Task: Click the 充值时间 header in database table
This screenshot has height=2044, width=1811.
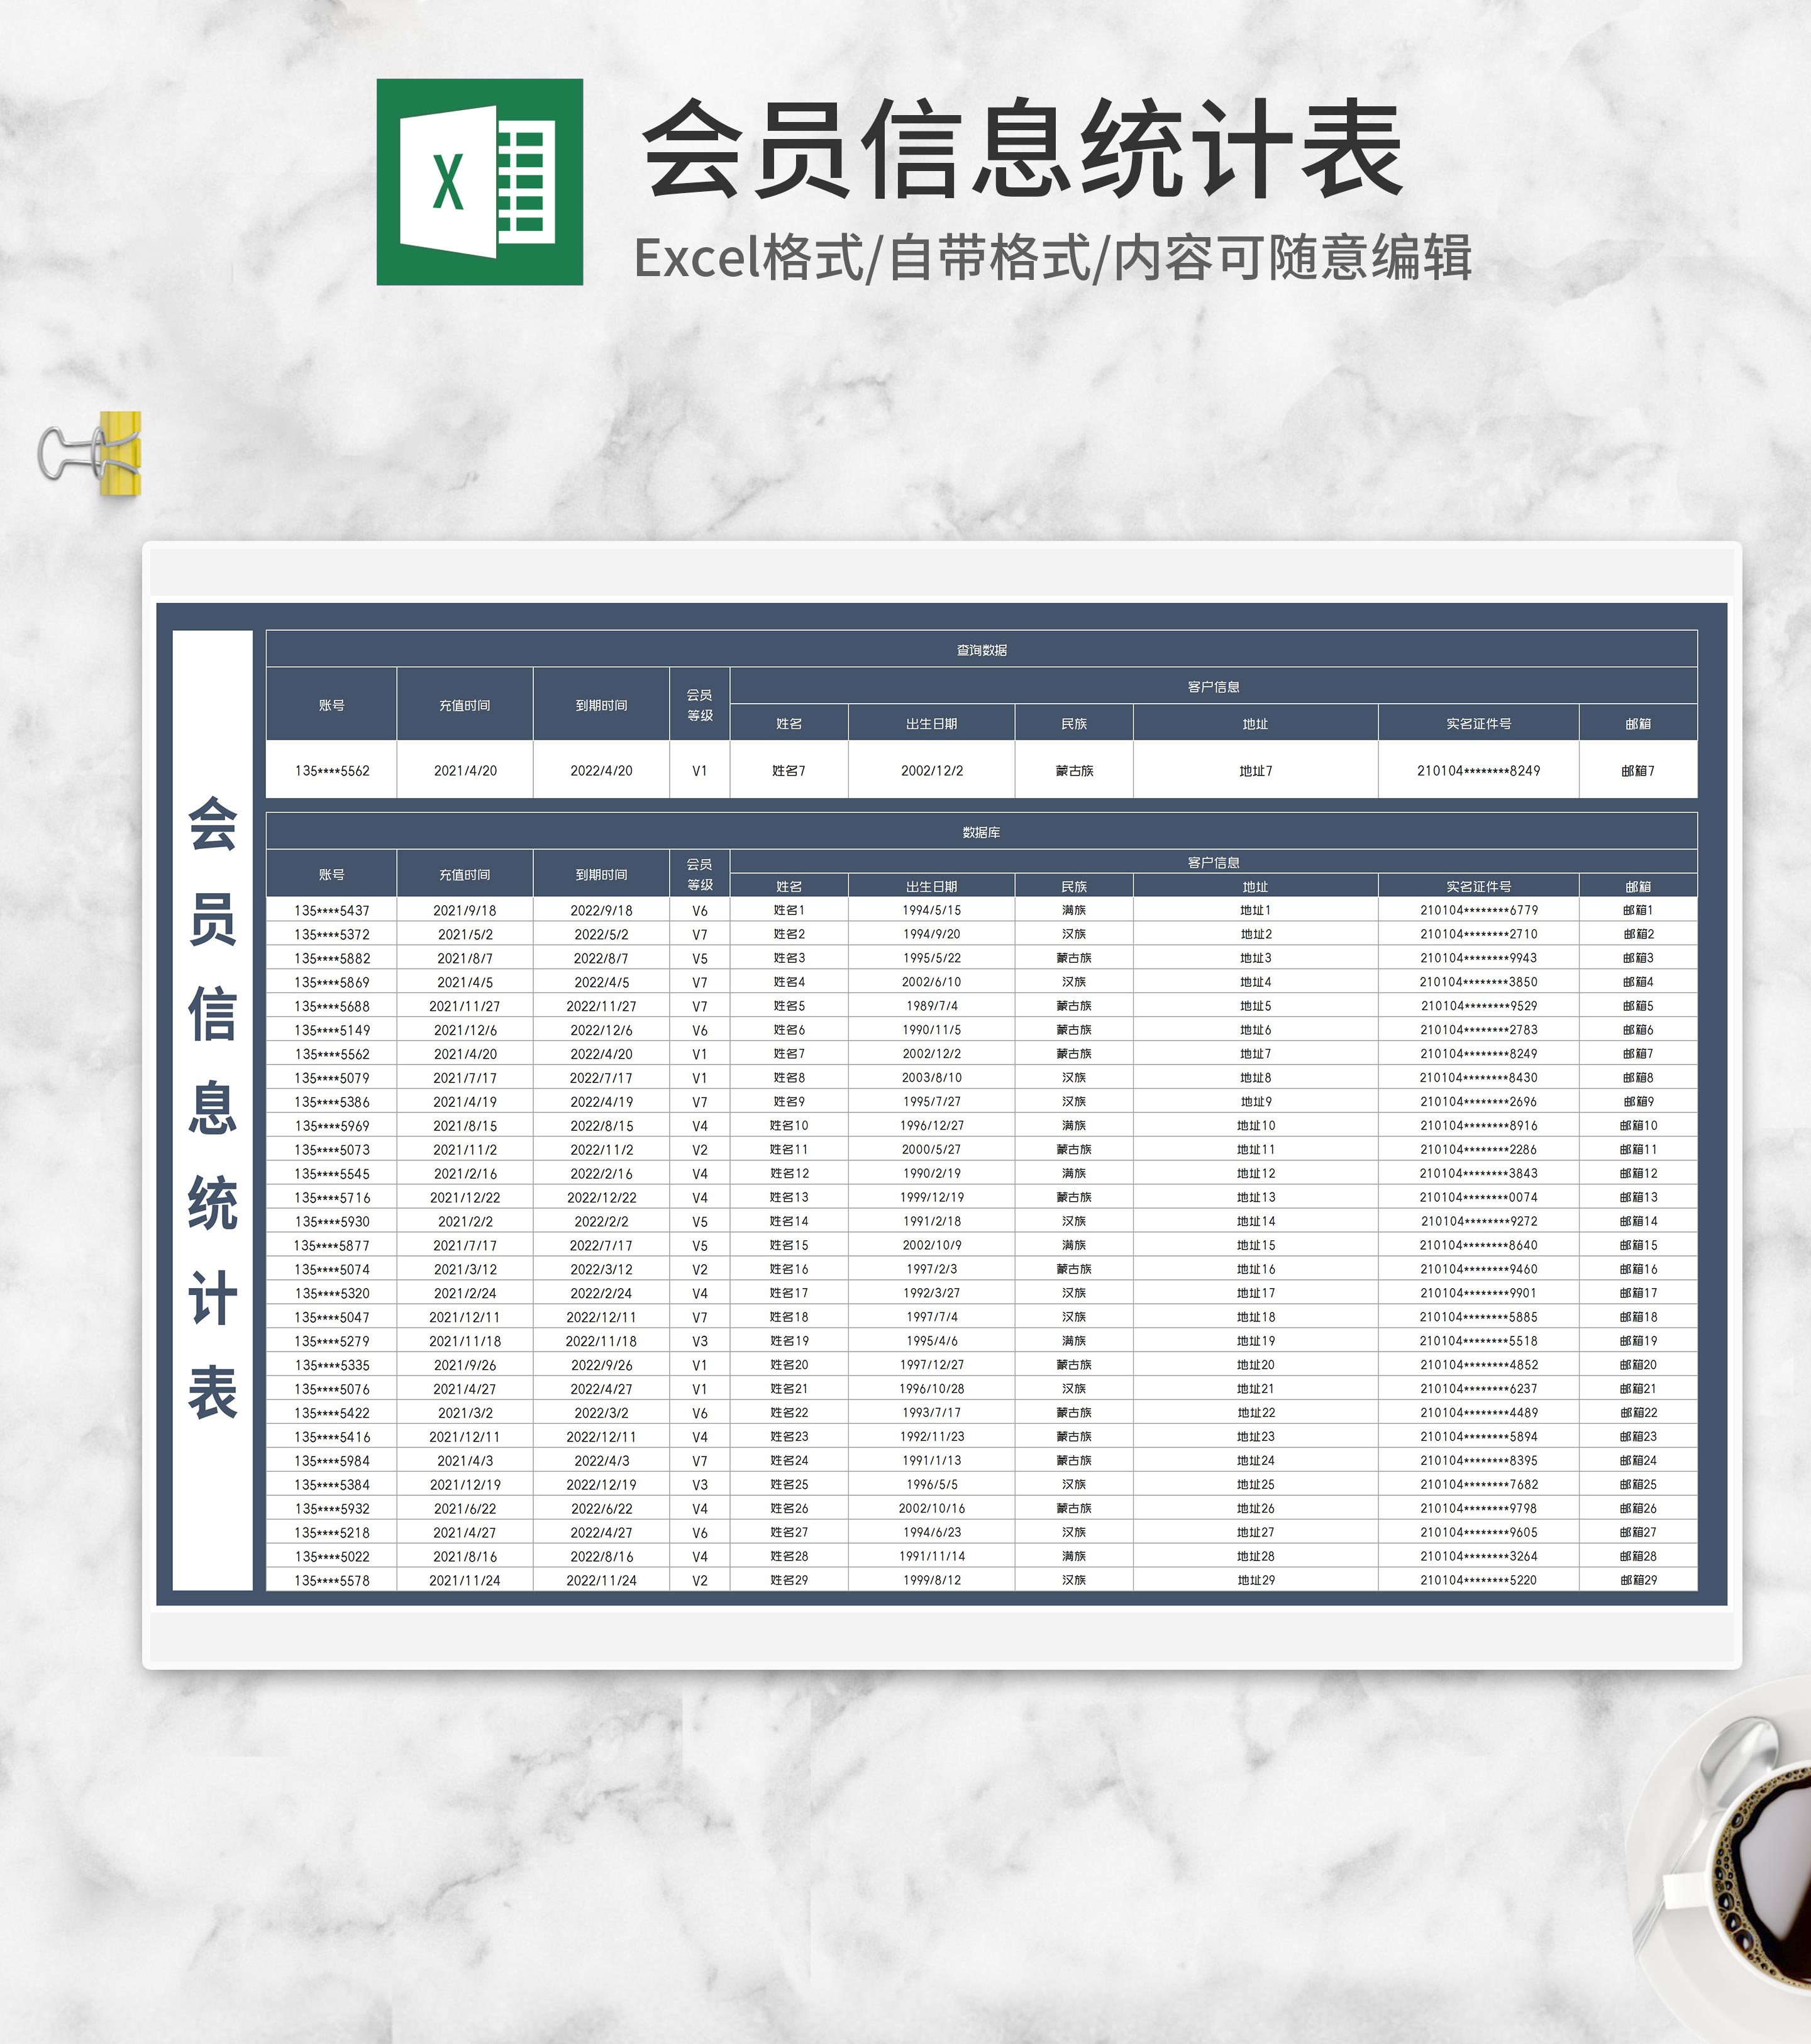Action: (464, 874)
